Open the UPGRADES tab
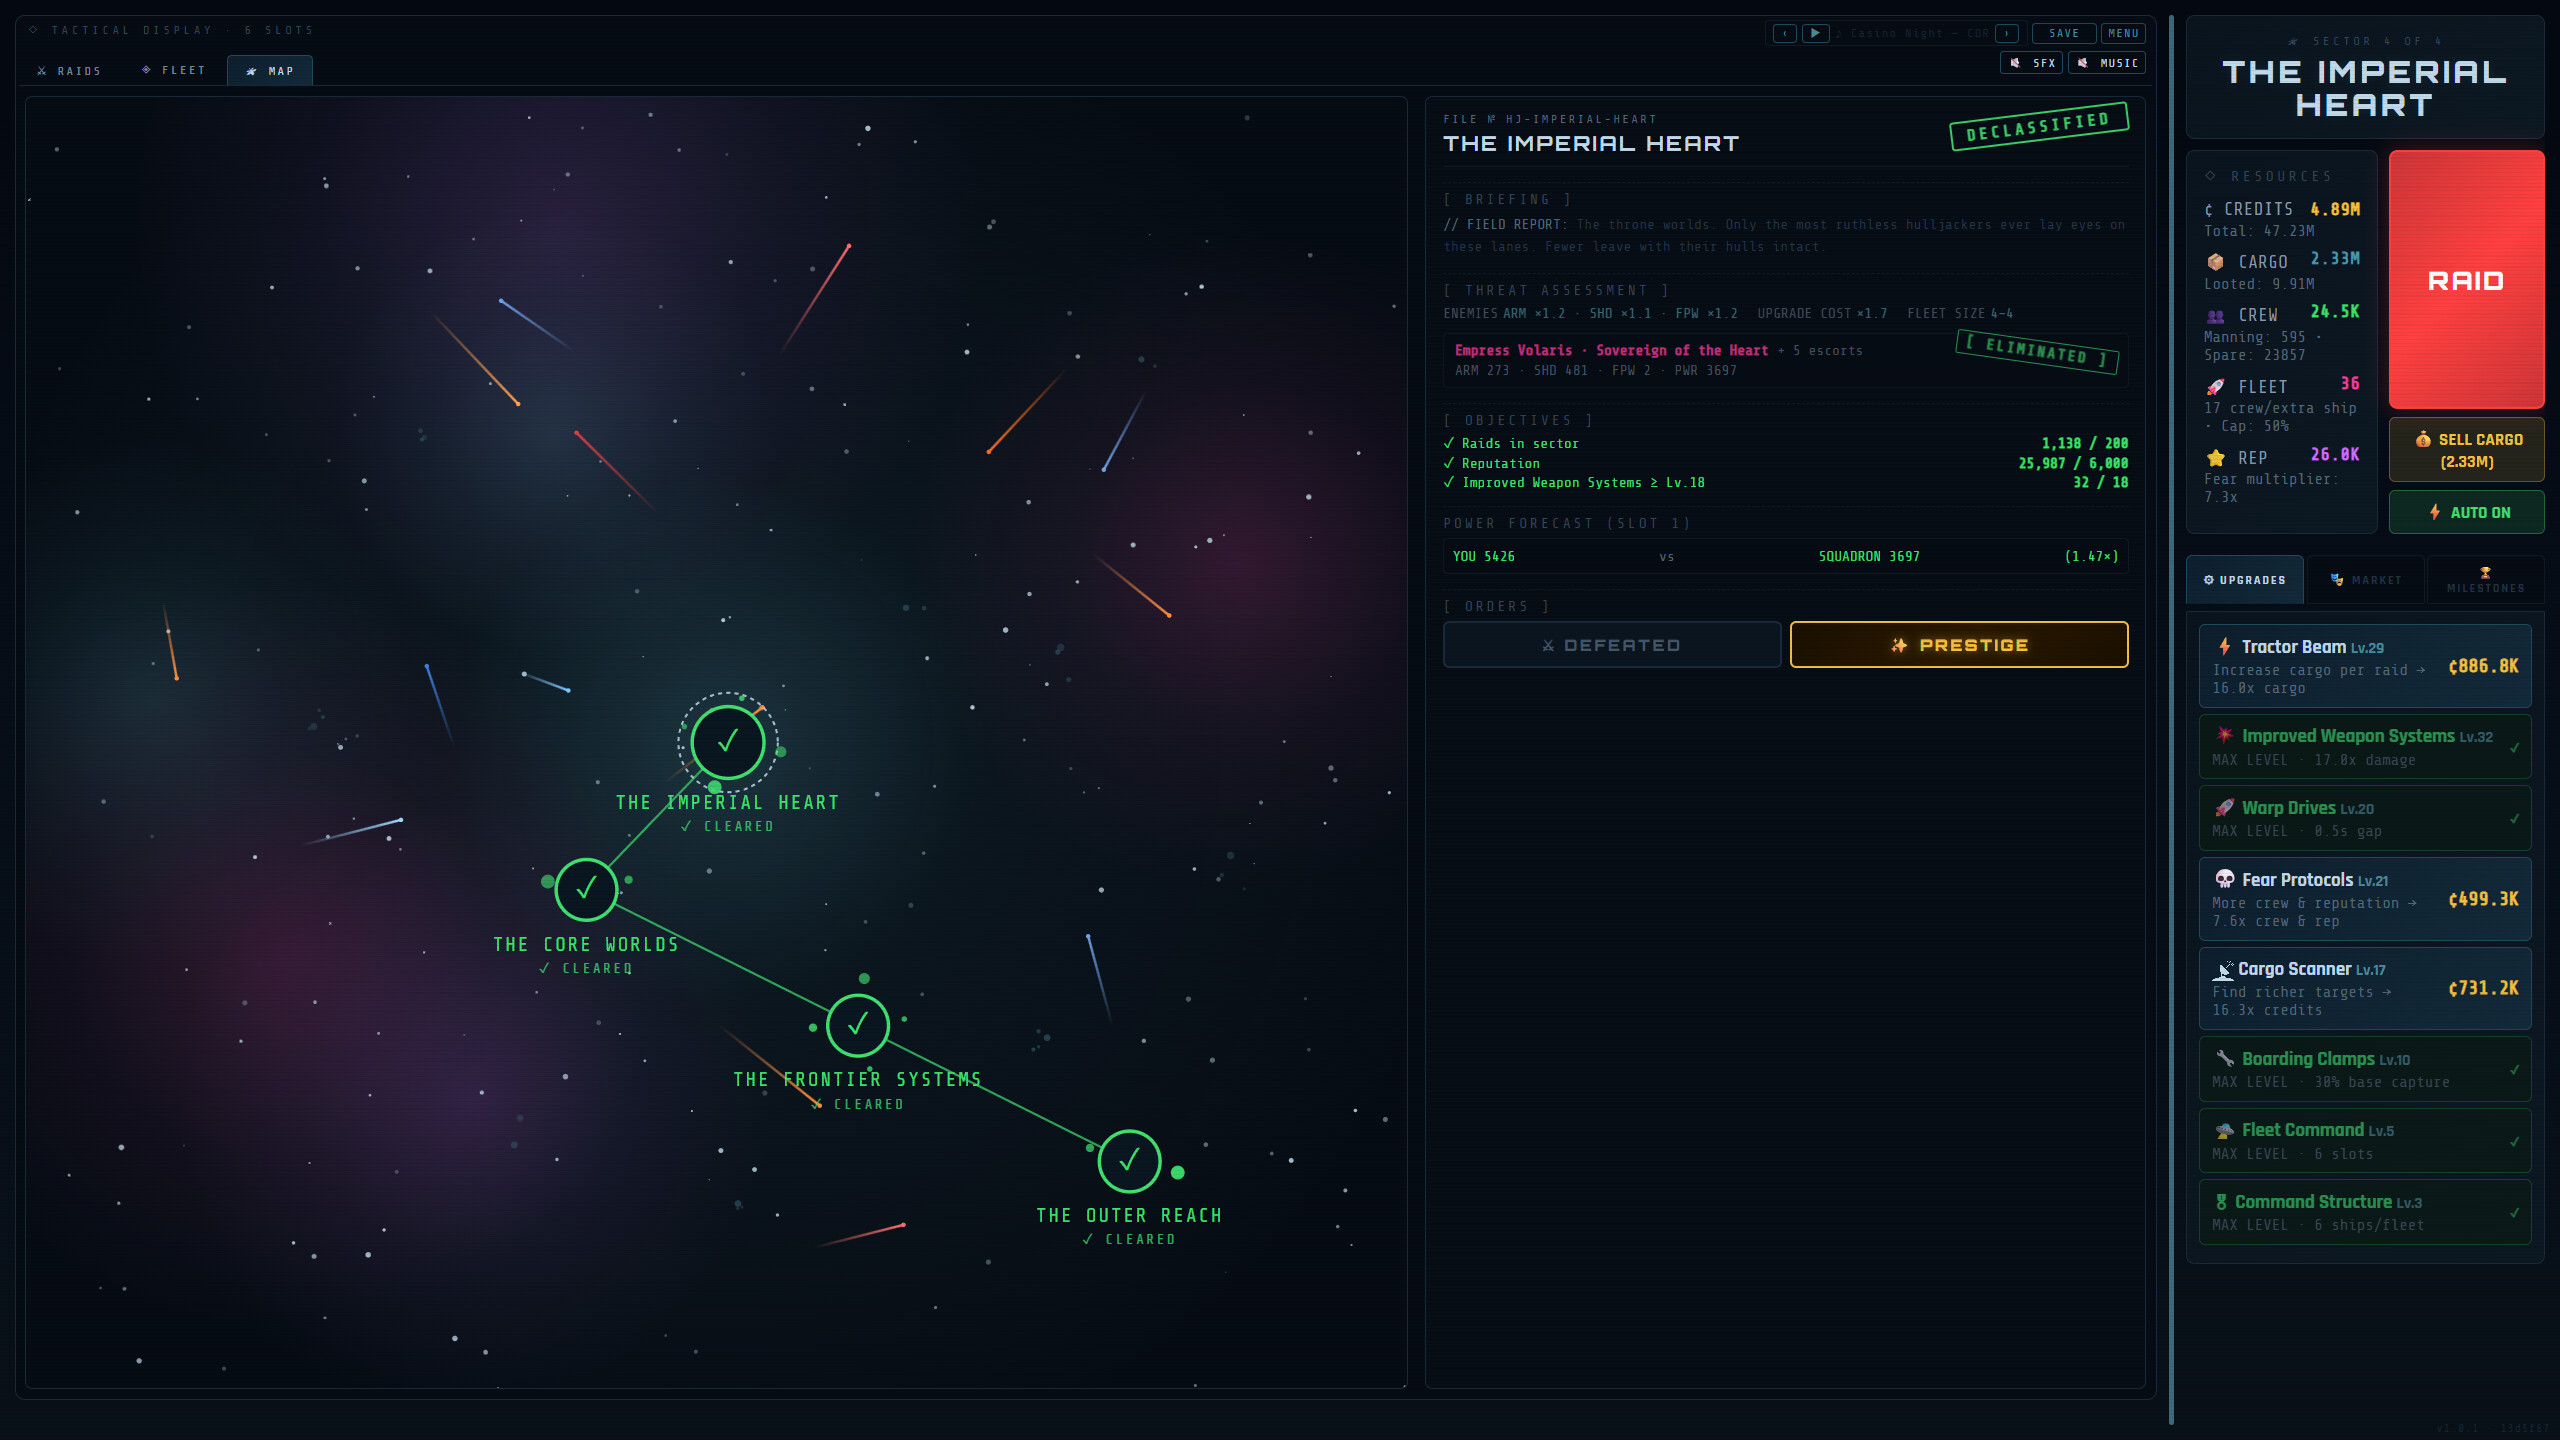 click(x=2244, y=580)
